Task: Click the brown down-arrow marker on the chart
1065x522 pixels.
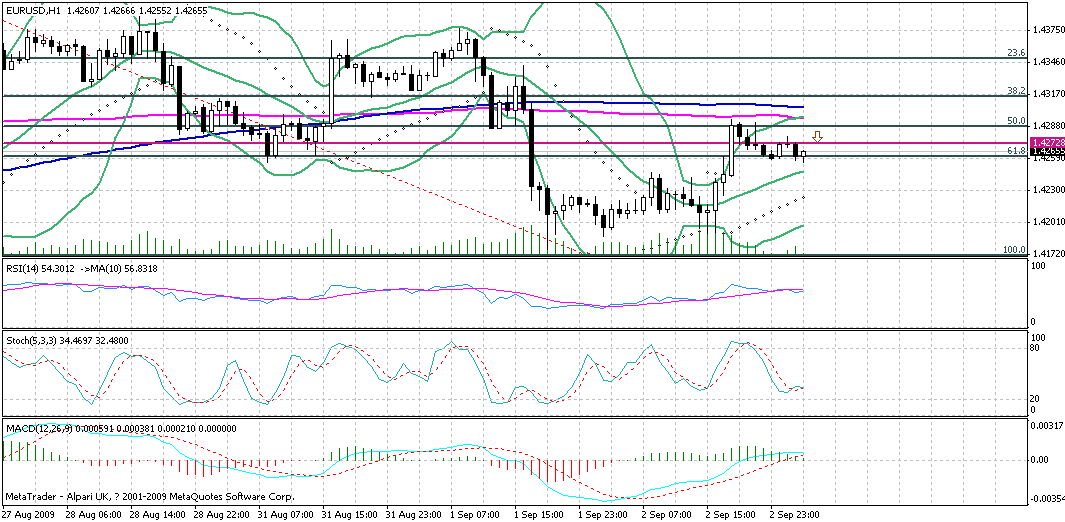Action: click(818, 137)
